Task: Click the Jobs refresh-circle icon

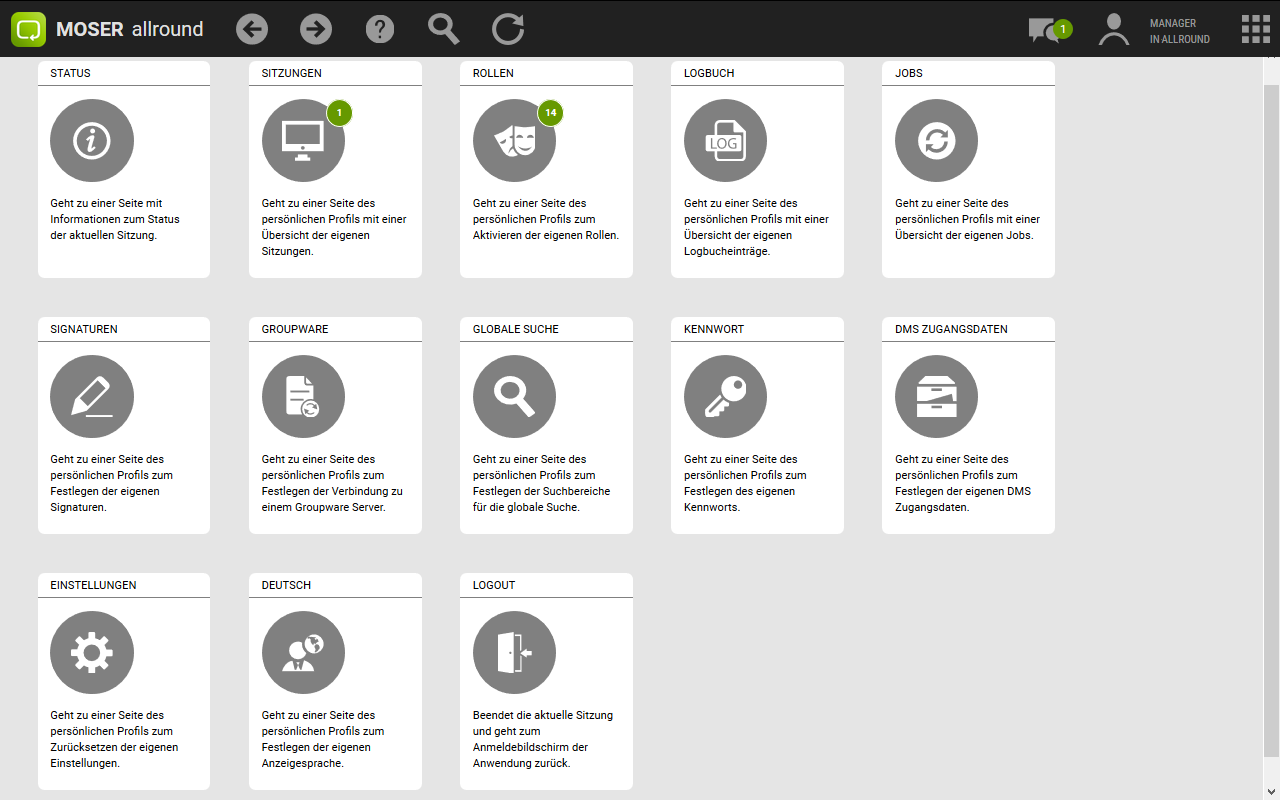Action: [x=936, y=141]
